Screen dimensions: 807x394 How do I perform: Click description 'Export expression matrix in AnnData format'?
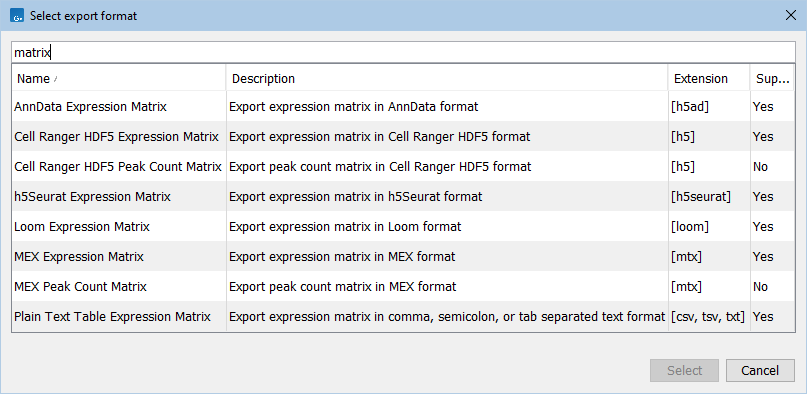click(x=354, y=106)
